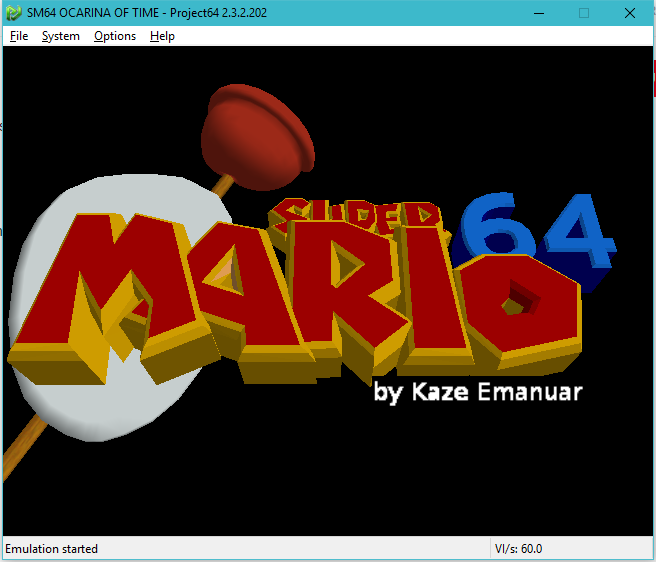This screenshot has width=656, height=562.
Task: Maximize the Project64 window
Action: coord(584,13)
